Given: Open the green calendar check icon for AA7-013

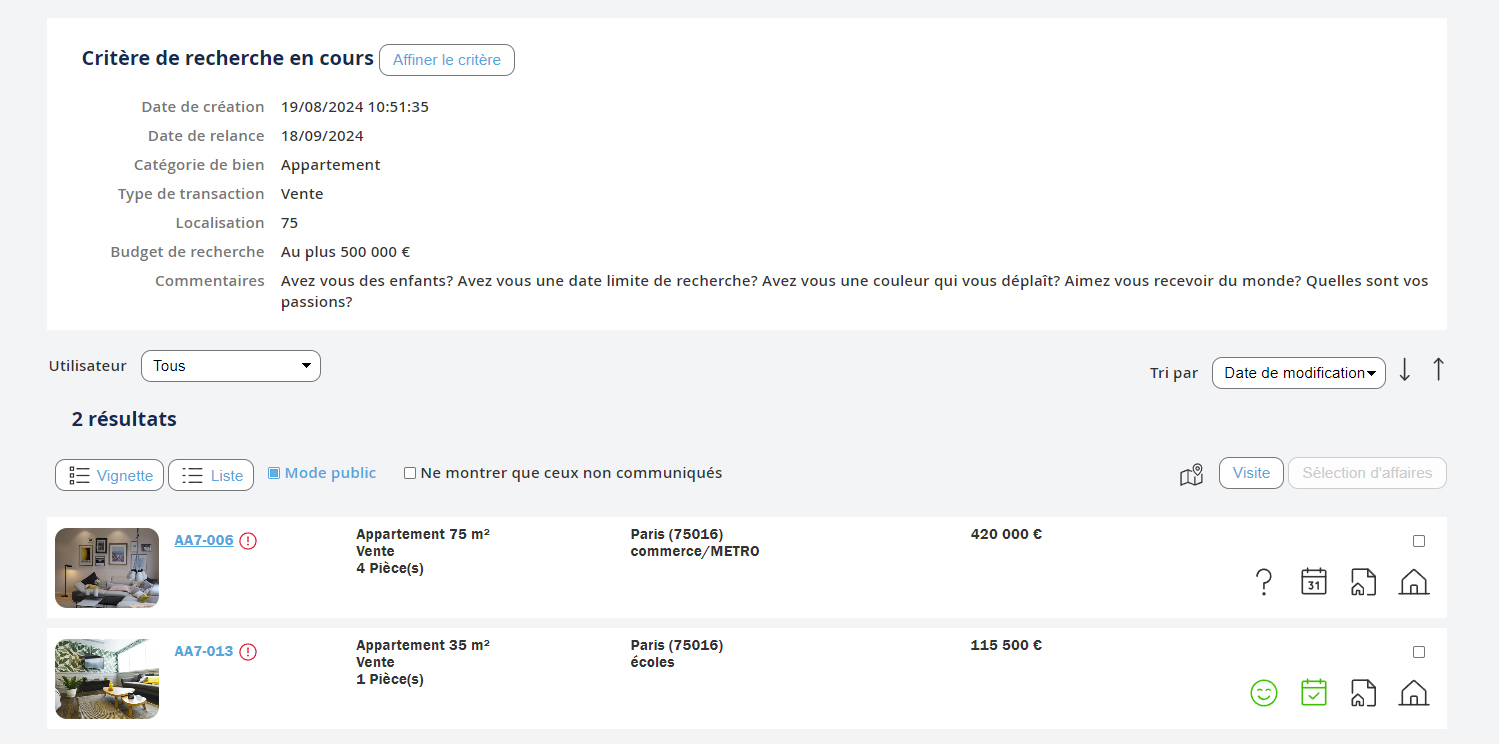Looking at the screenshot, I should [x=1313, y=693].
